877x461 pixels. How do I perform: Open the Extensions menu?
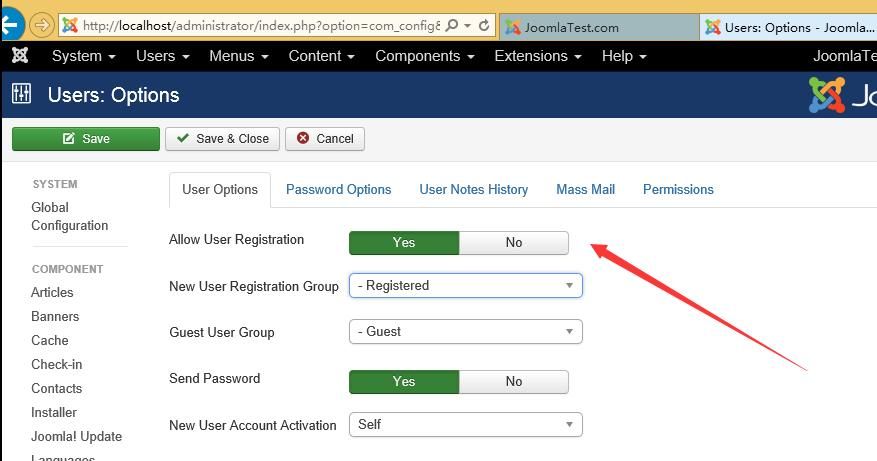[x=537, y=56]
